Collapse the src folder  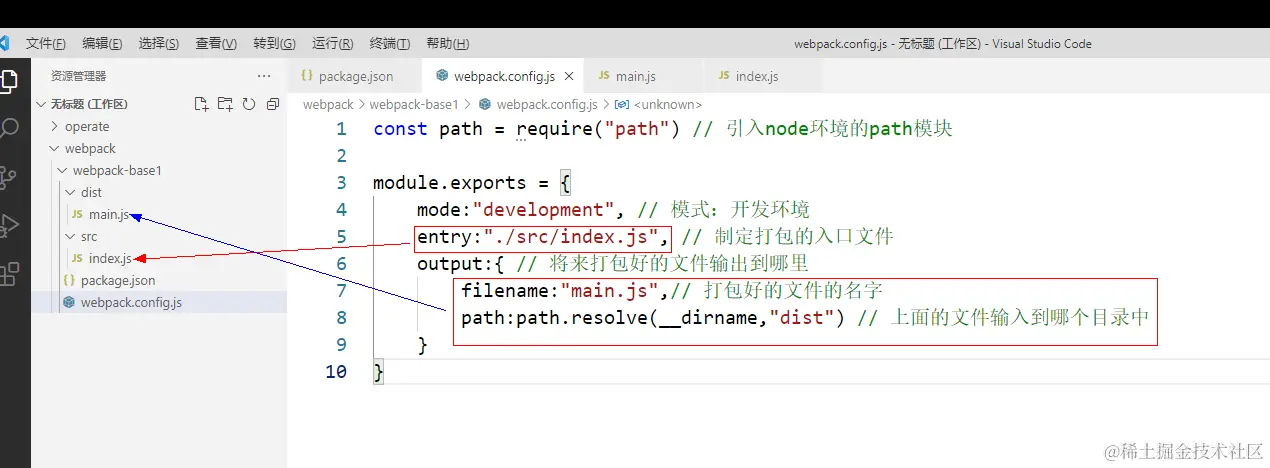70,236
